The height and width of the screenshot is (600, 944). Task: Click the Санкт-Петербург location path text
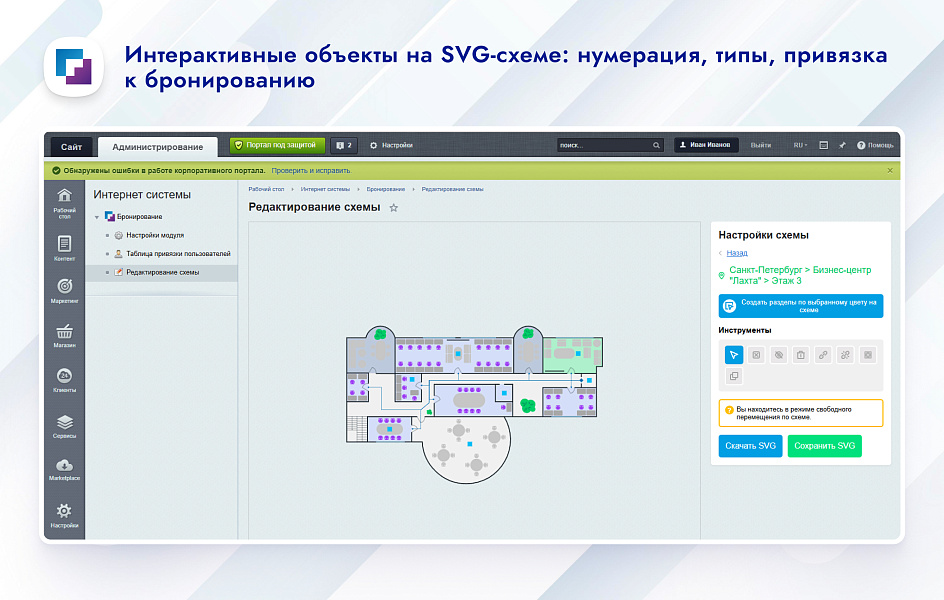[800, 275]
